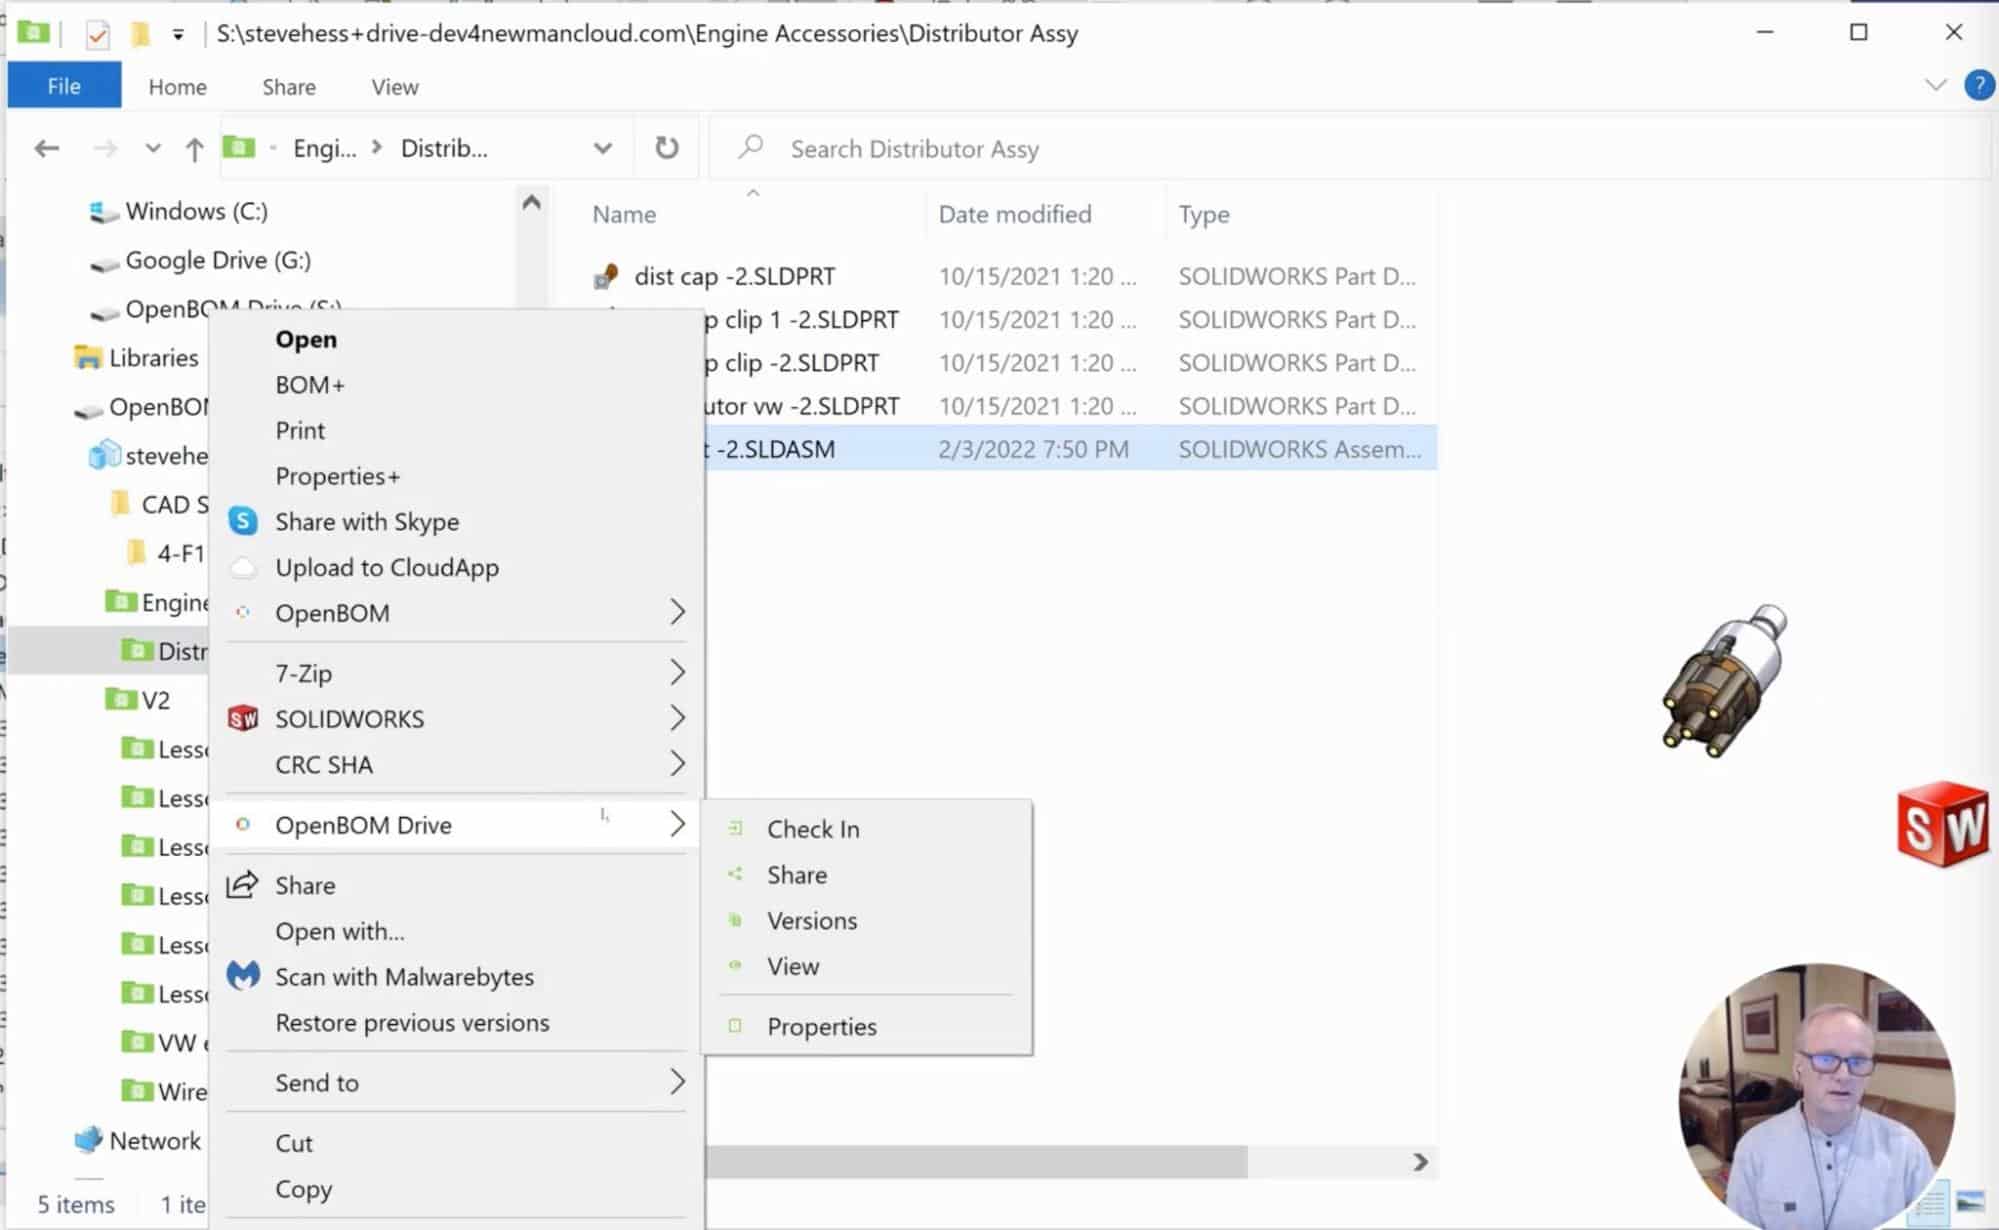Viewport: 1999px width, 1230px height.
Task: Click the SOLIDWORKS desktop logo at the right
Action: (1942, 824)
